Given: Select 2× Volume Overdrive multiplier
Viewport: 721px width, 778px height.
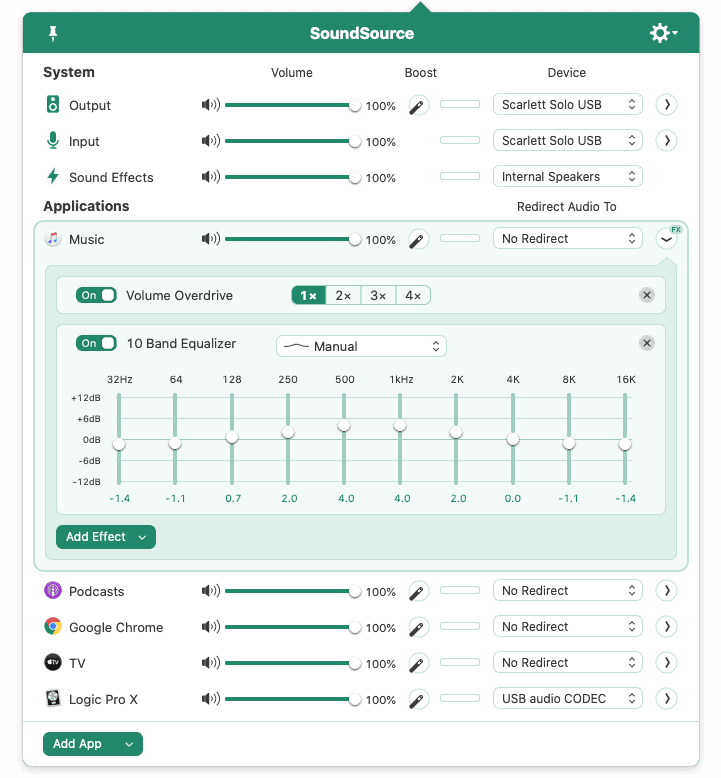Looking at the screenshot, I should coord(343,295).
